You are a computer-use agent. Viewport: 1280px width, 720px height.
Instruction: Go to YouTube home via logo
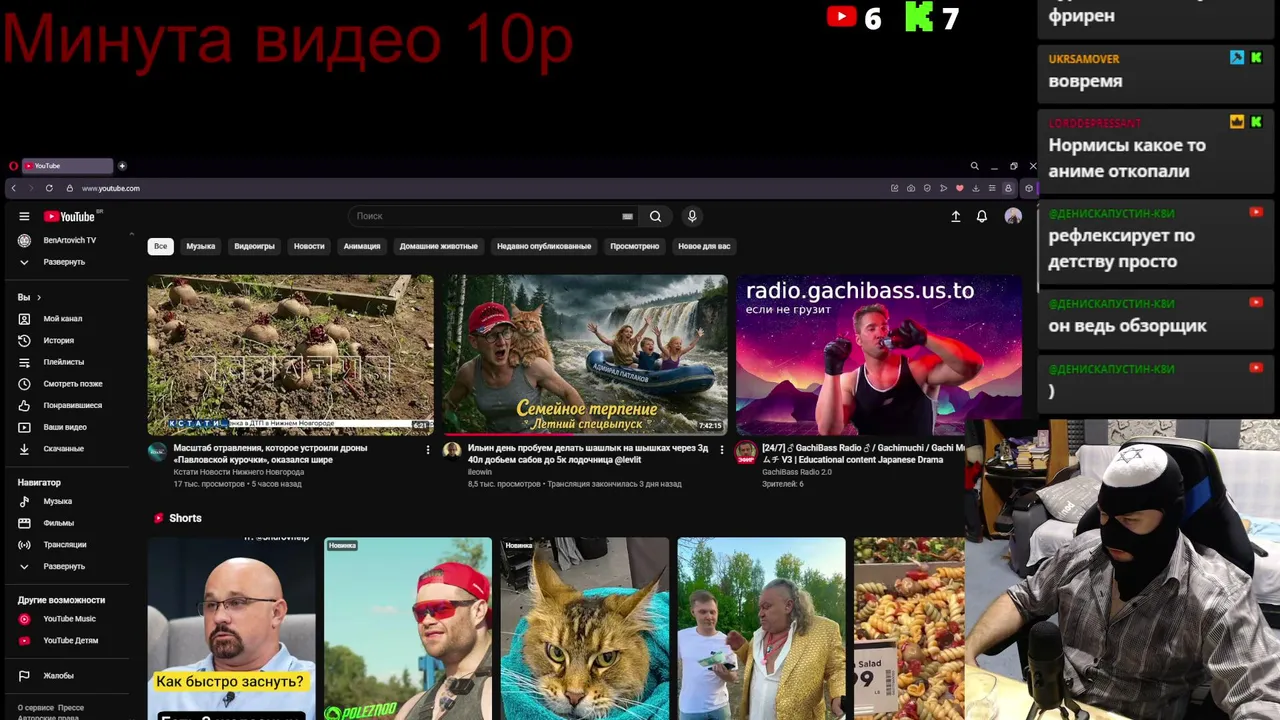69,216
